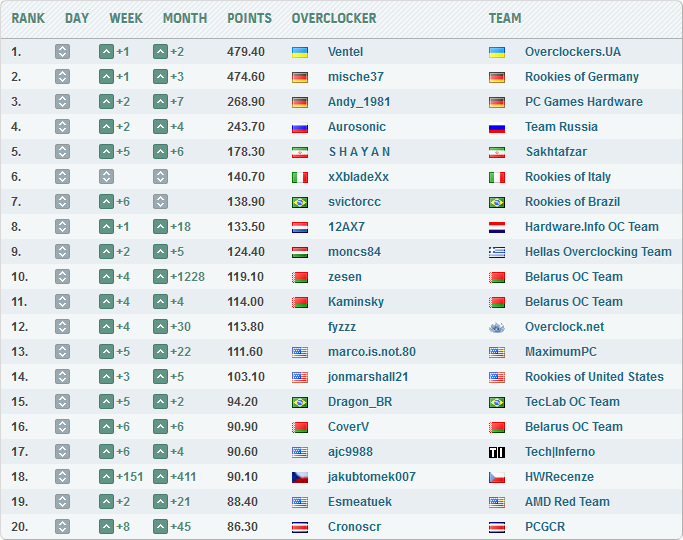
Task: Click Russian flag next to Aurosonic
Action: 299,127
